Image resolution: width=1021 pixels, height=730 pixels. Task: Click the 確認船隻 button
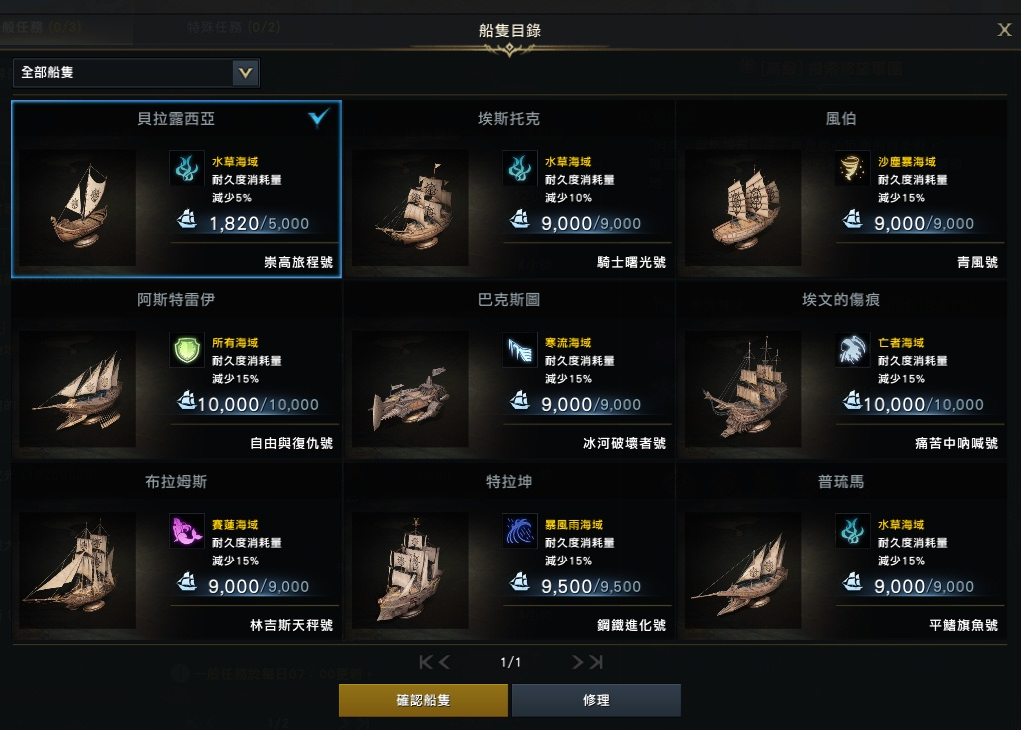[x=423, y=700]
